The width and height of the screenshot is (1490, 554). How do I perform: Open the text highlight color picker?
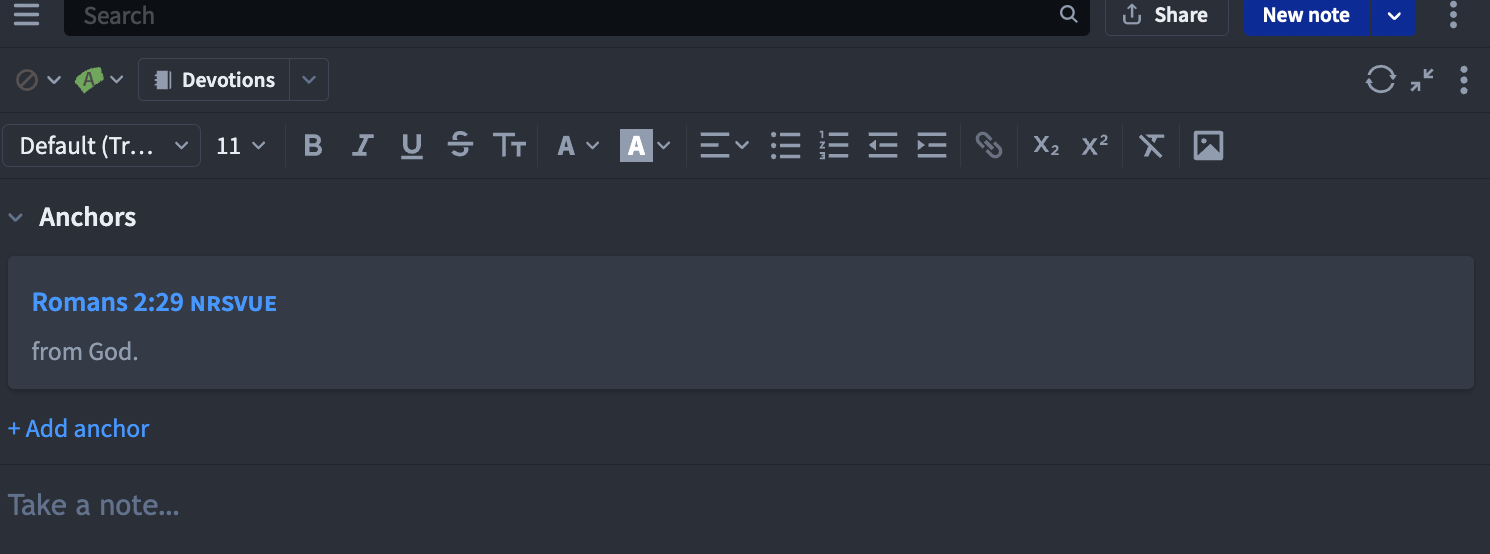coord(645,146)
